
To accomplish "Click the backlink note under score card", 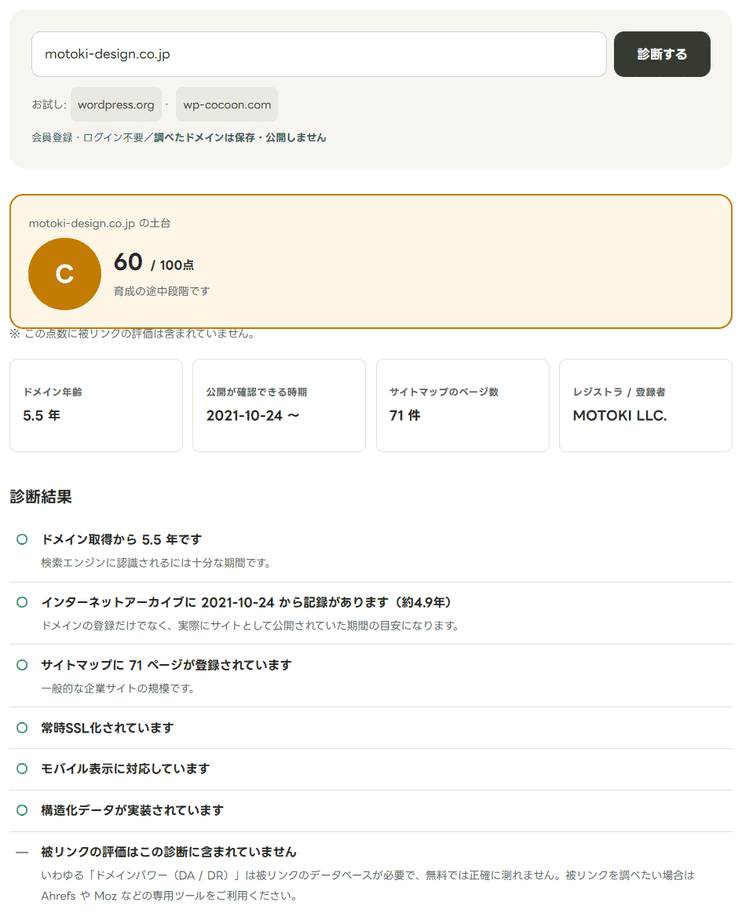I will (x=133, y=334).
